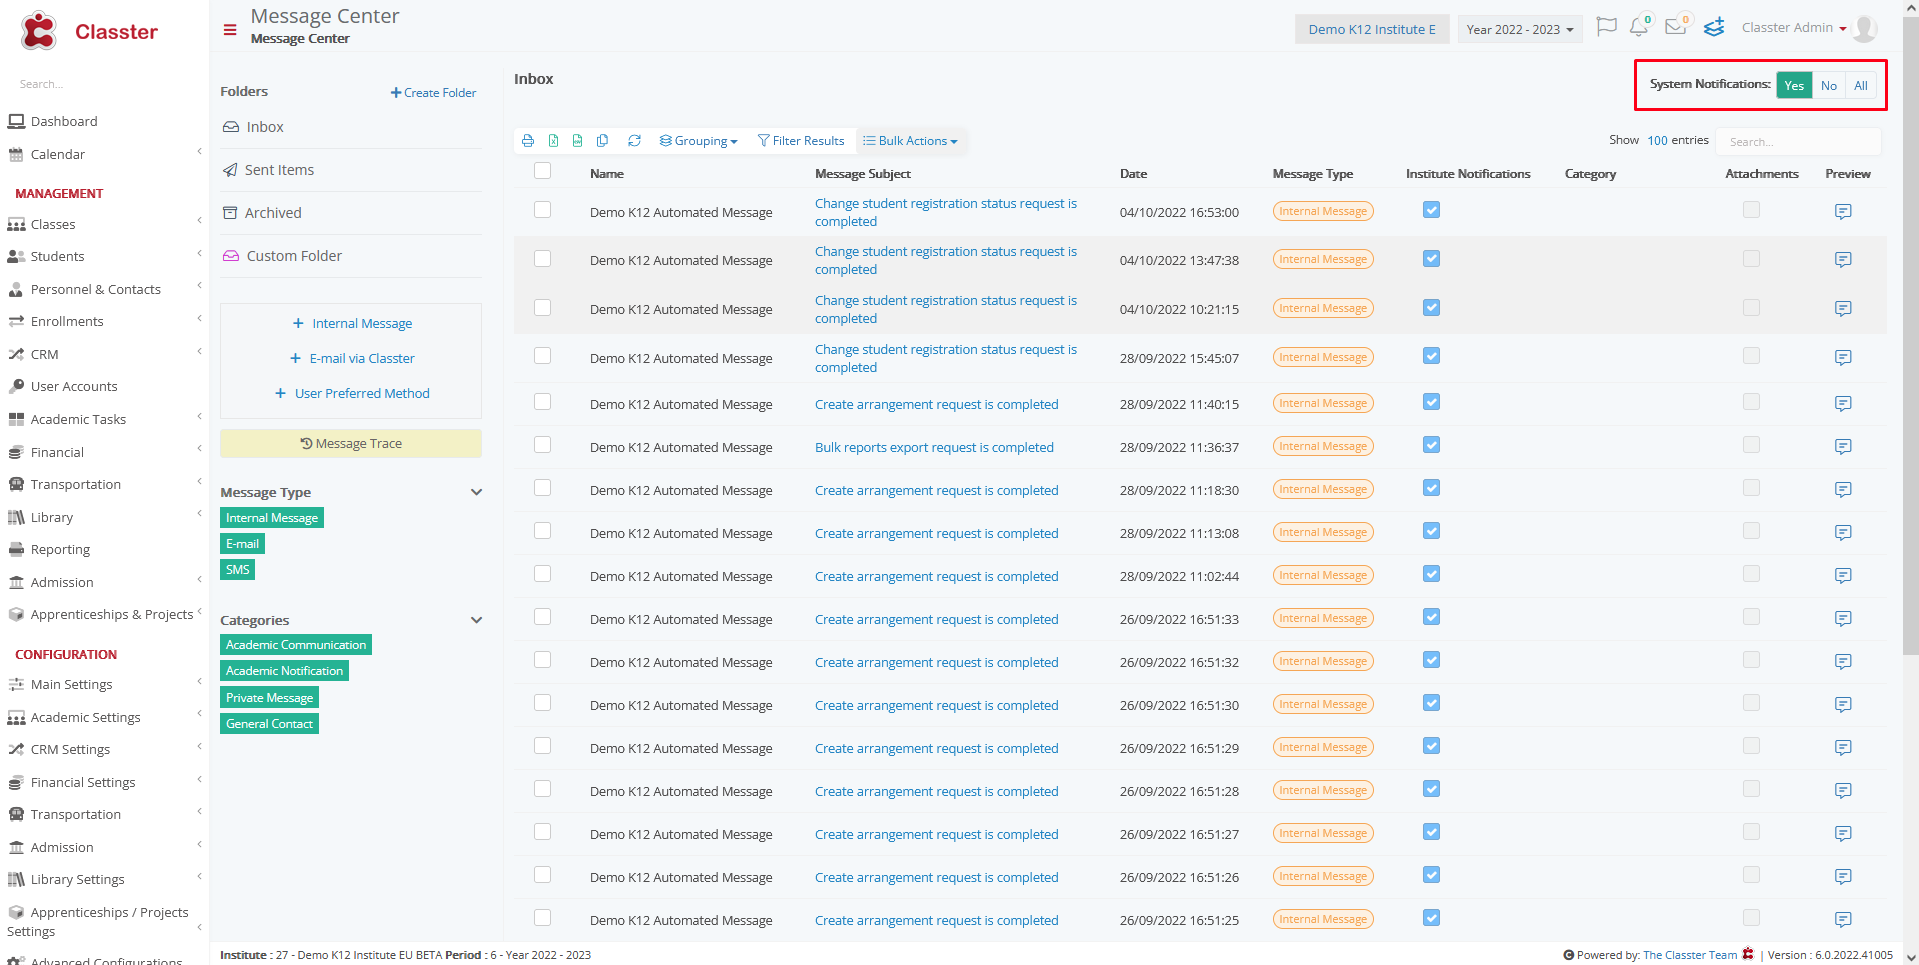Set System Notifications to No
This screenshot has height=965, width=1919.
point(1828,85)
